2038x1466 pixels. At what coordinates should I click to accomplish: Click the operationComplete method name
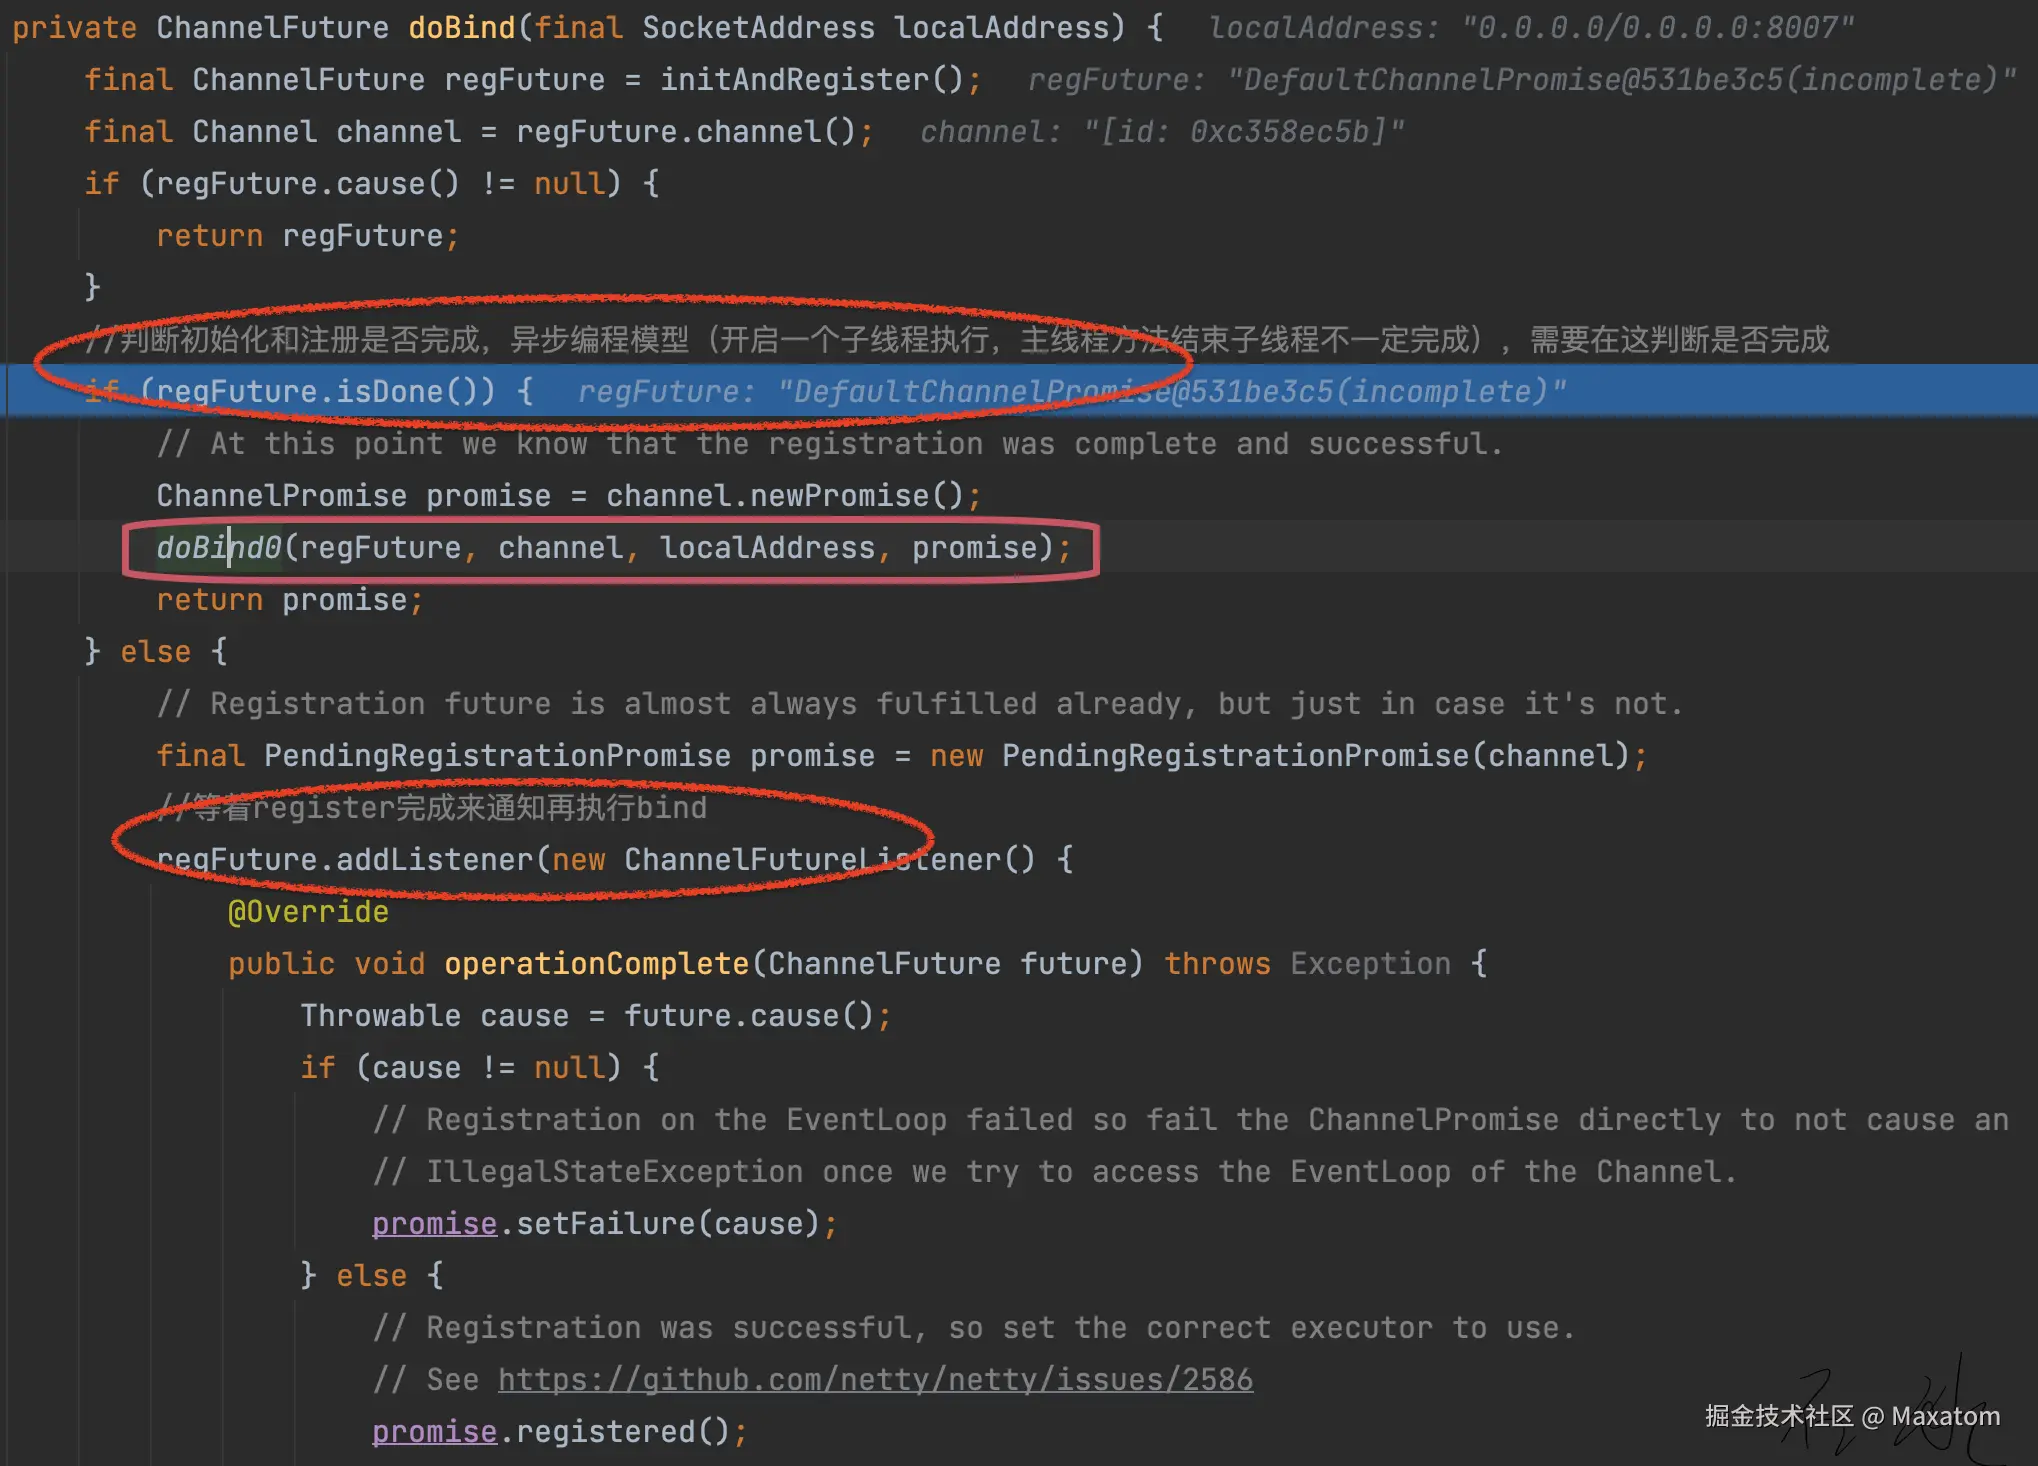[597, 963]
